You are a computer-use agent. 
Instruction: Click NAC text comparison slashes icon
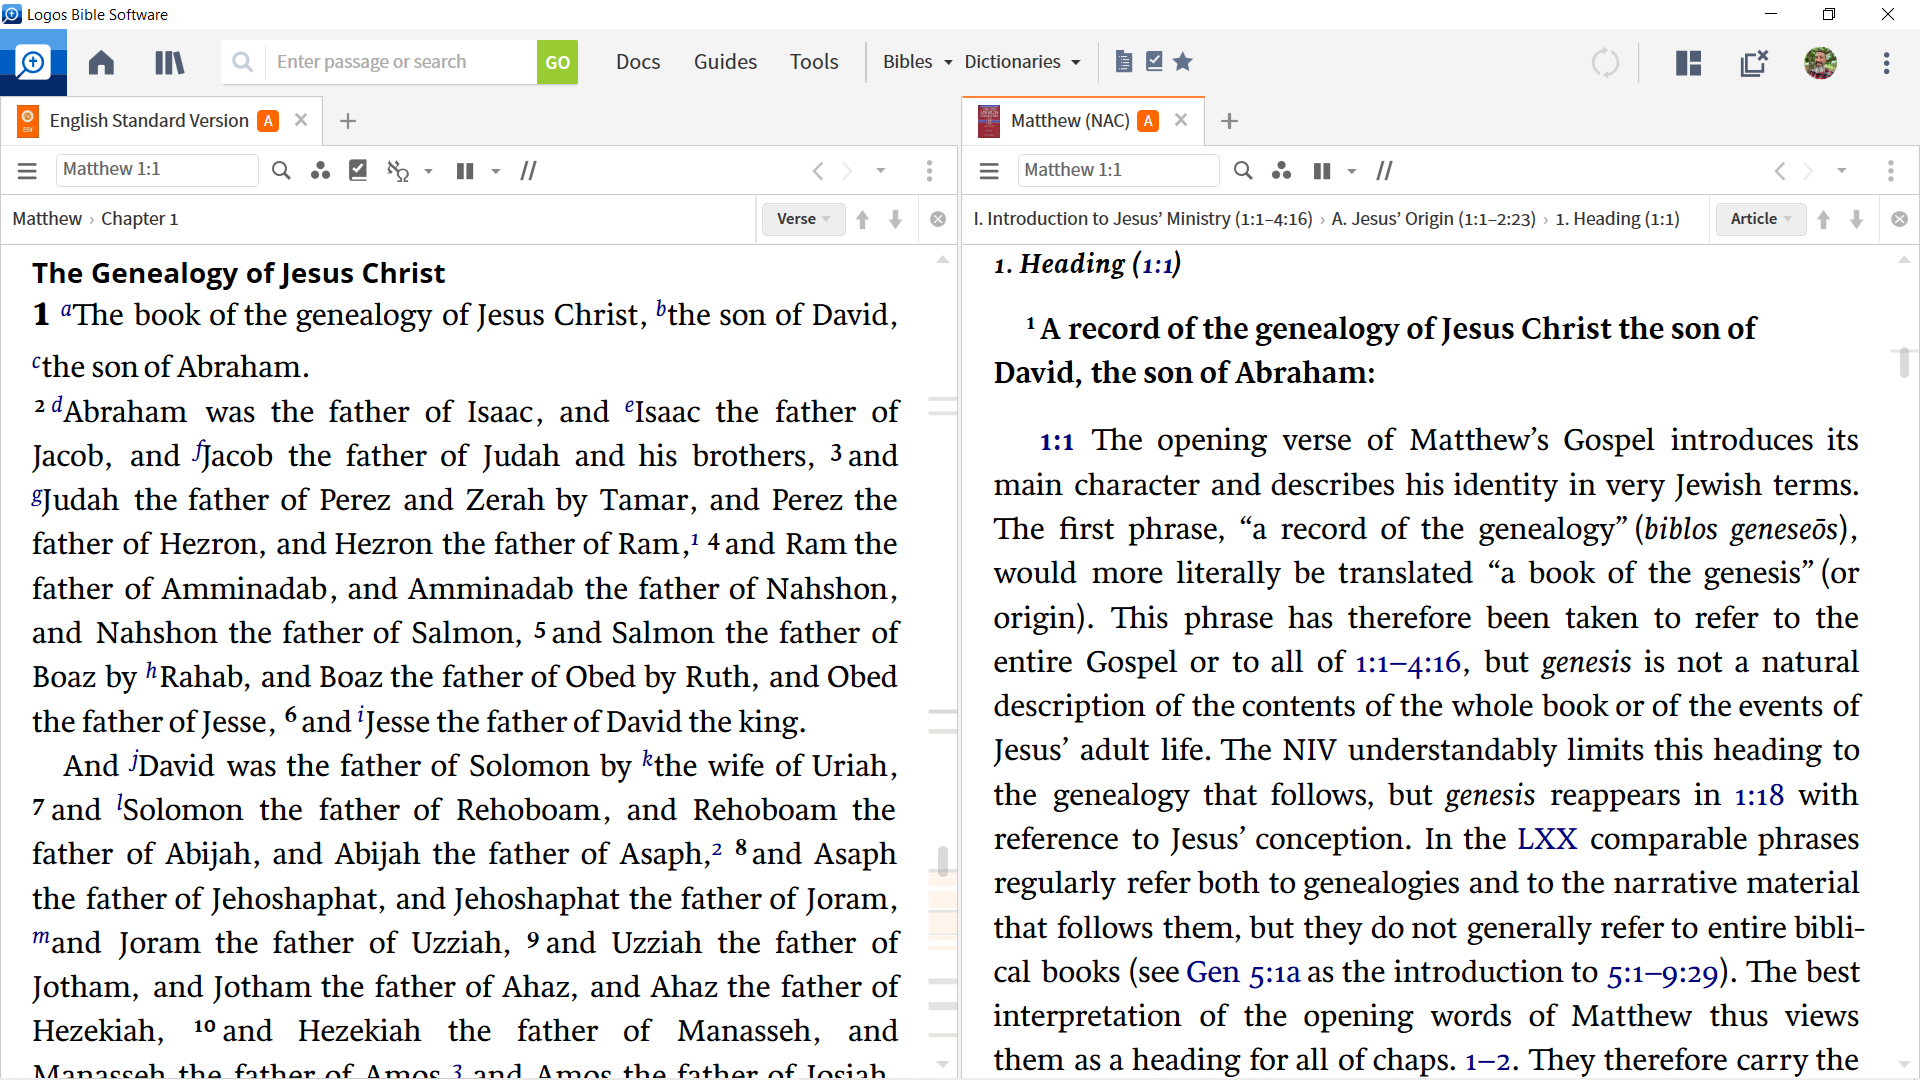[1385, 171]
